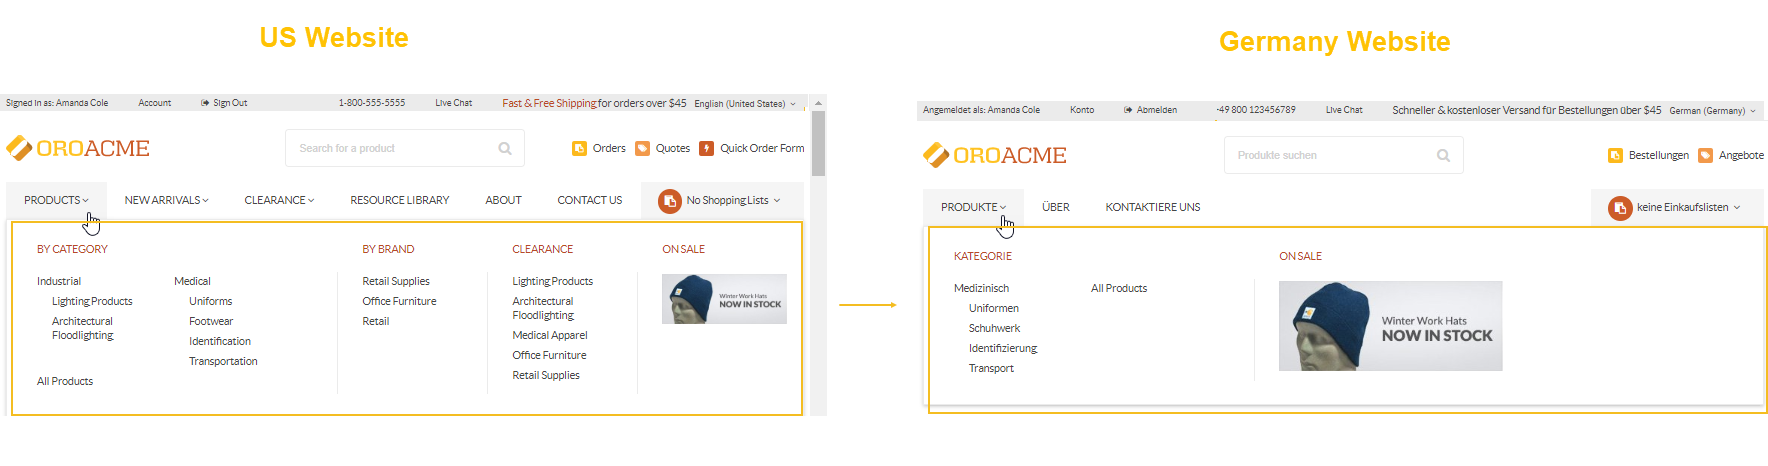Select Retail Supplies under By Brand
The width and height of the screenshot is (1768, 466).
tap(396, 281)
